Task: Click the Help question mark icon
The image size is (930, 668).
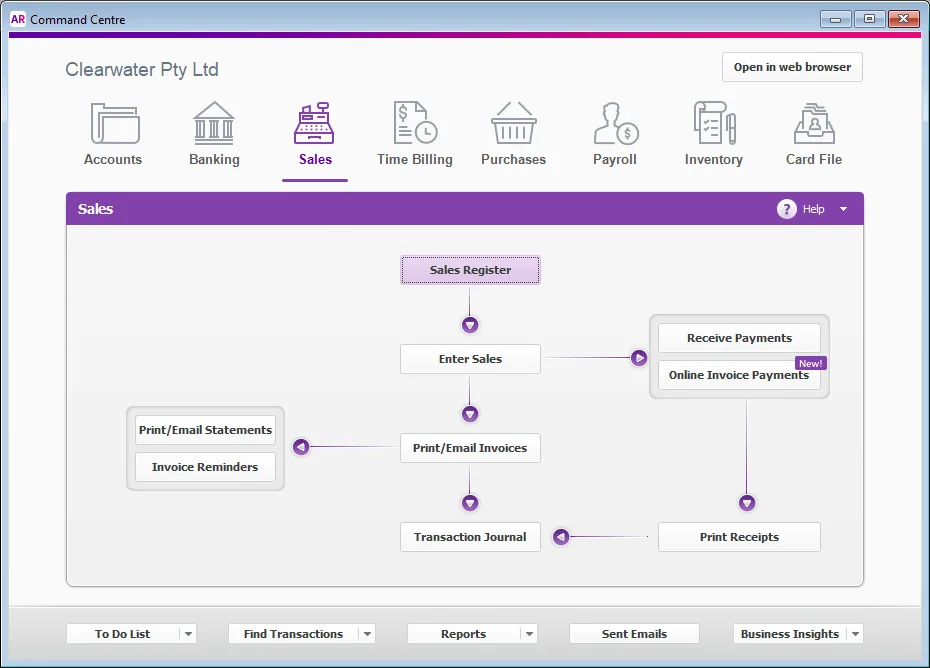Action: click(787, 209)
